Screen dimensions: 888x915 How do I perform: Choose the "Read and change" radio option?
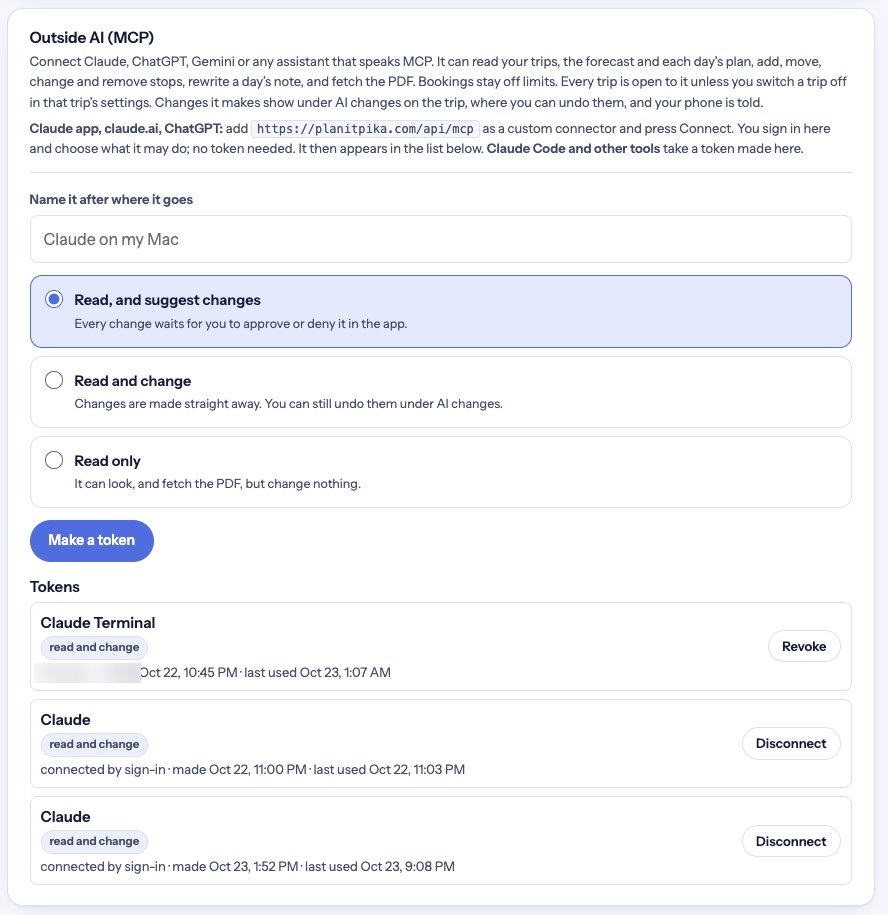(54, 380)
